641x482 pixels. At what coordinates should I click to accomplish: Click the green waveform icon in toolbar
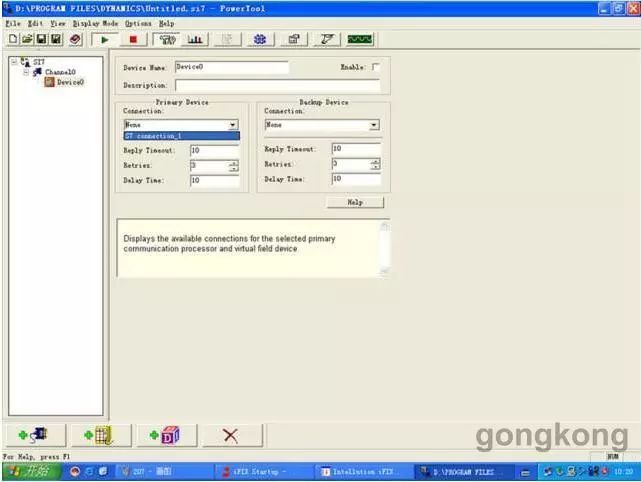tap(360, 39)
